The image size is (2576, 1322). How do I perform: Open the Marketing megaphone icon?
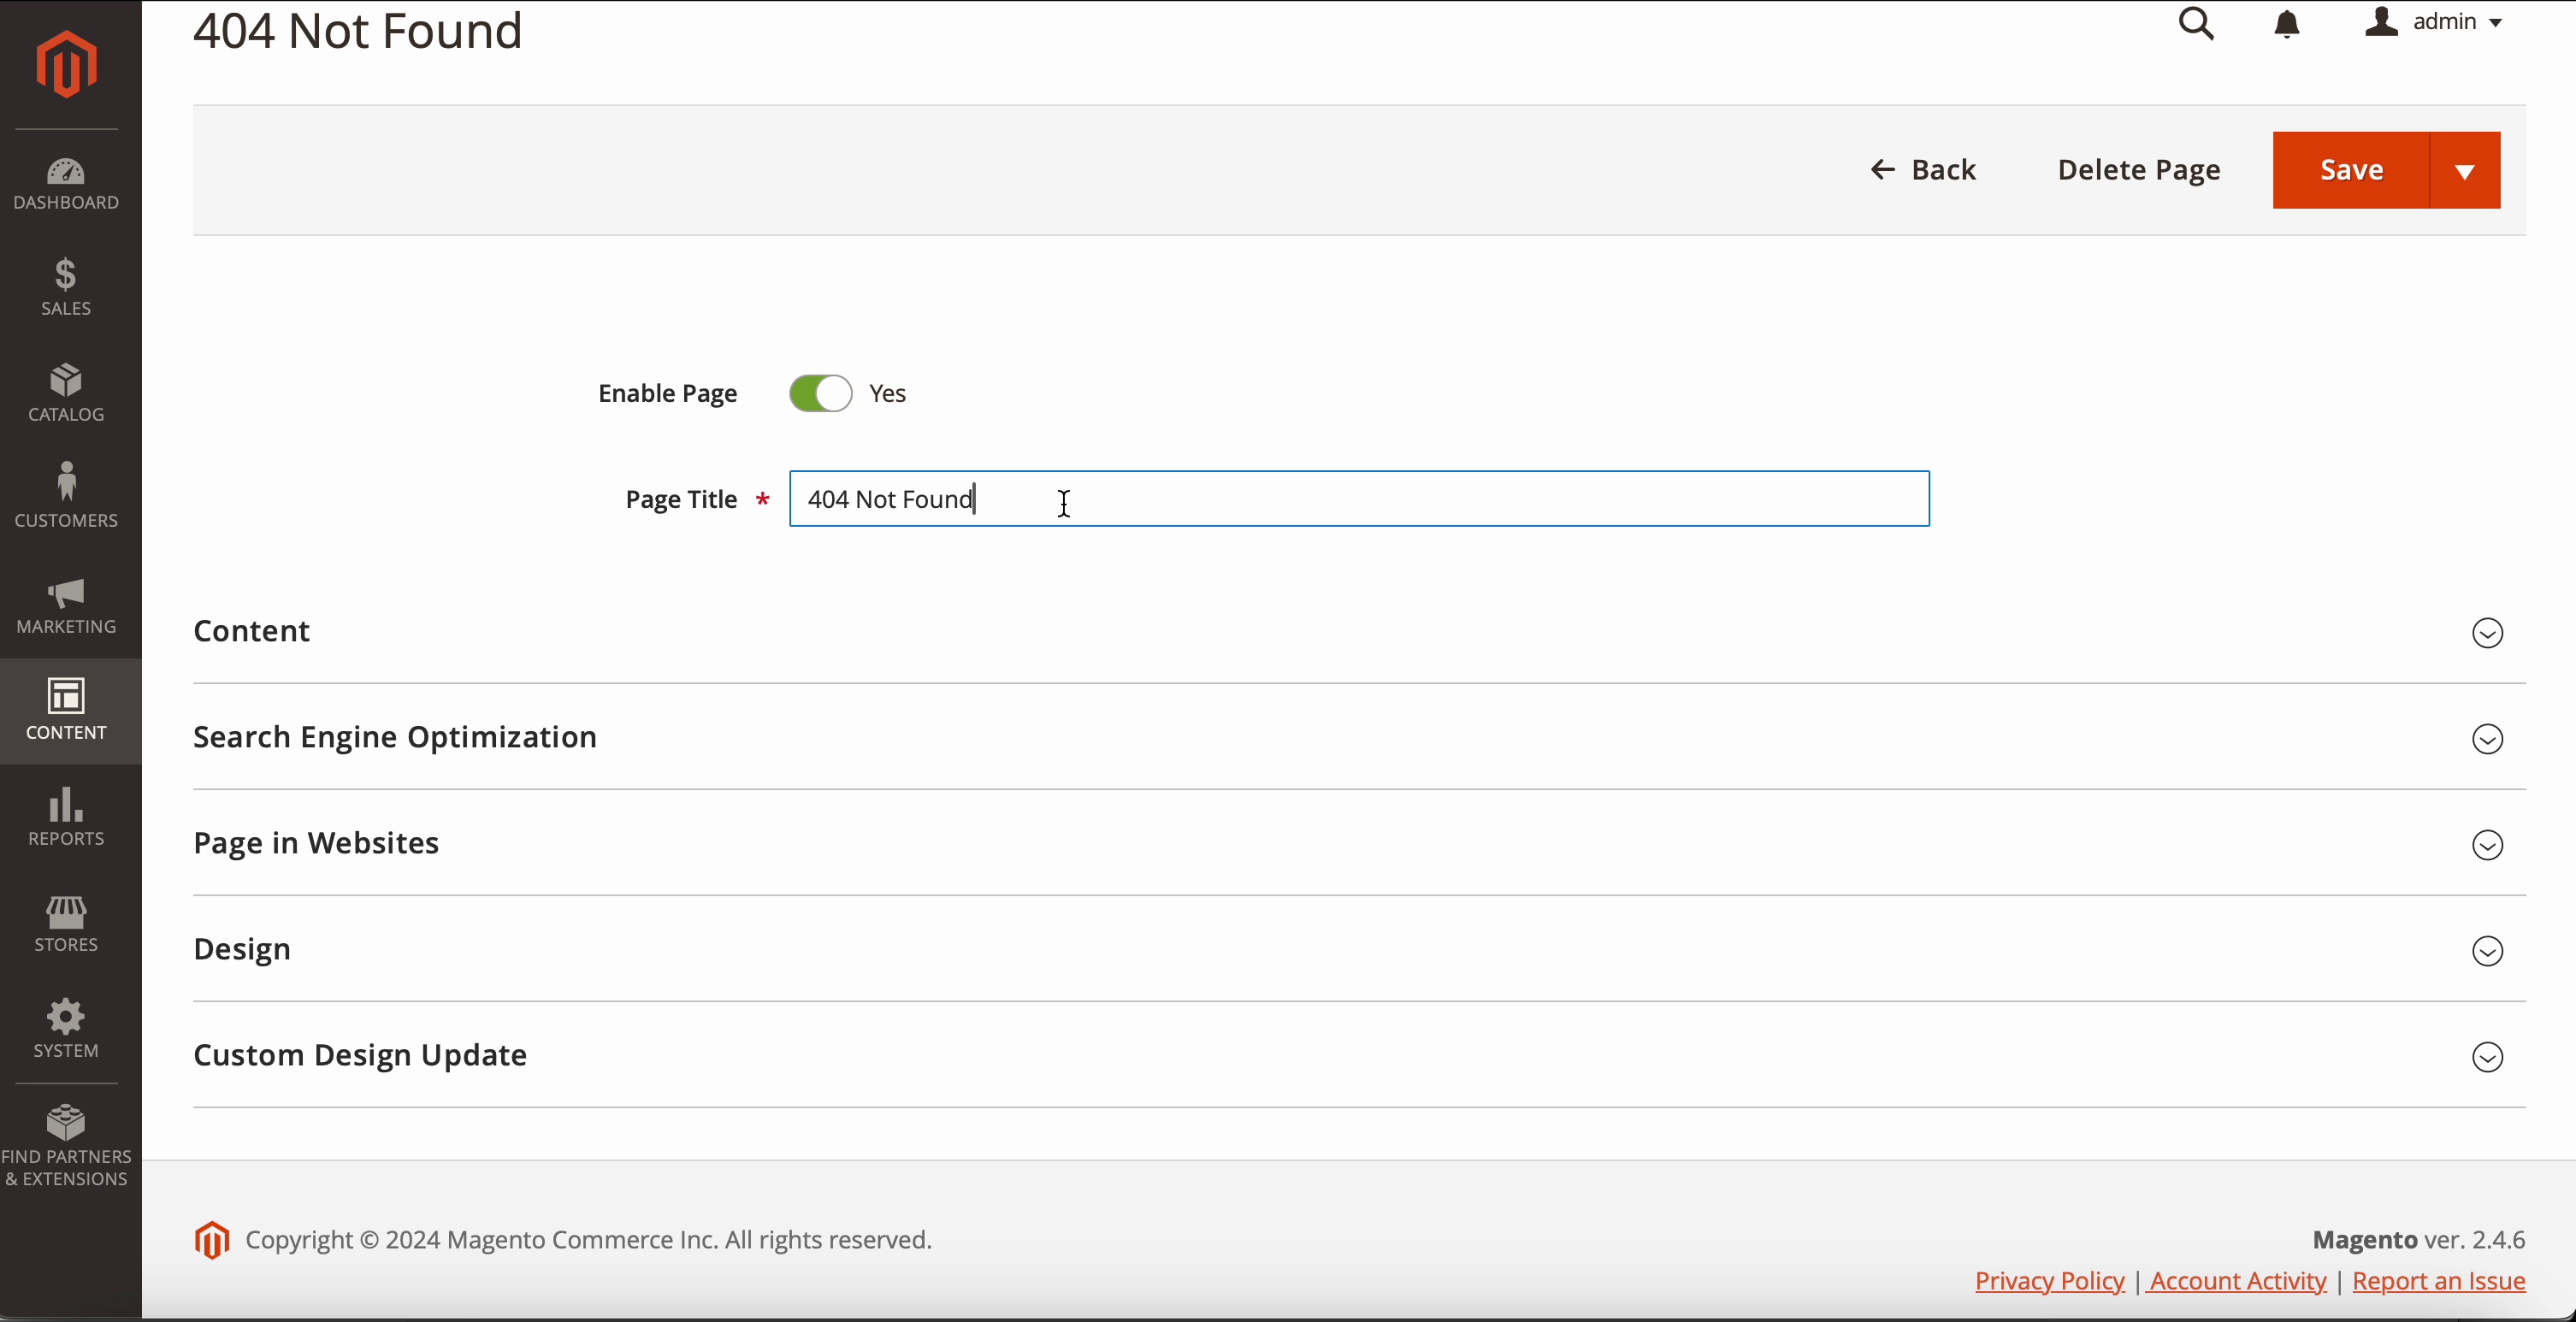point(66,605)
